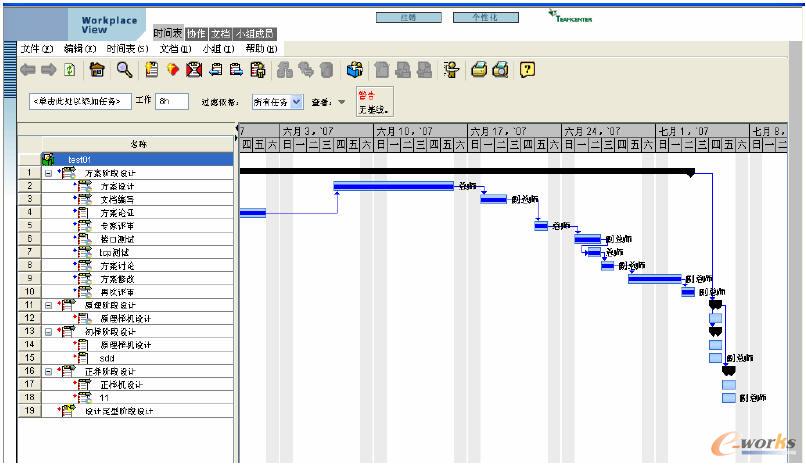Screen dimensions: 806x466
Task: Click the back arrow toolbar icon
Action: click(28, 70)
